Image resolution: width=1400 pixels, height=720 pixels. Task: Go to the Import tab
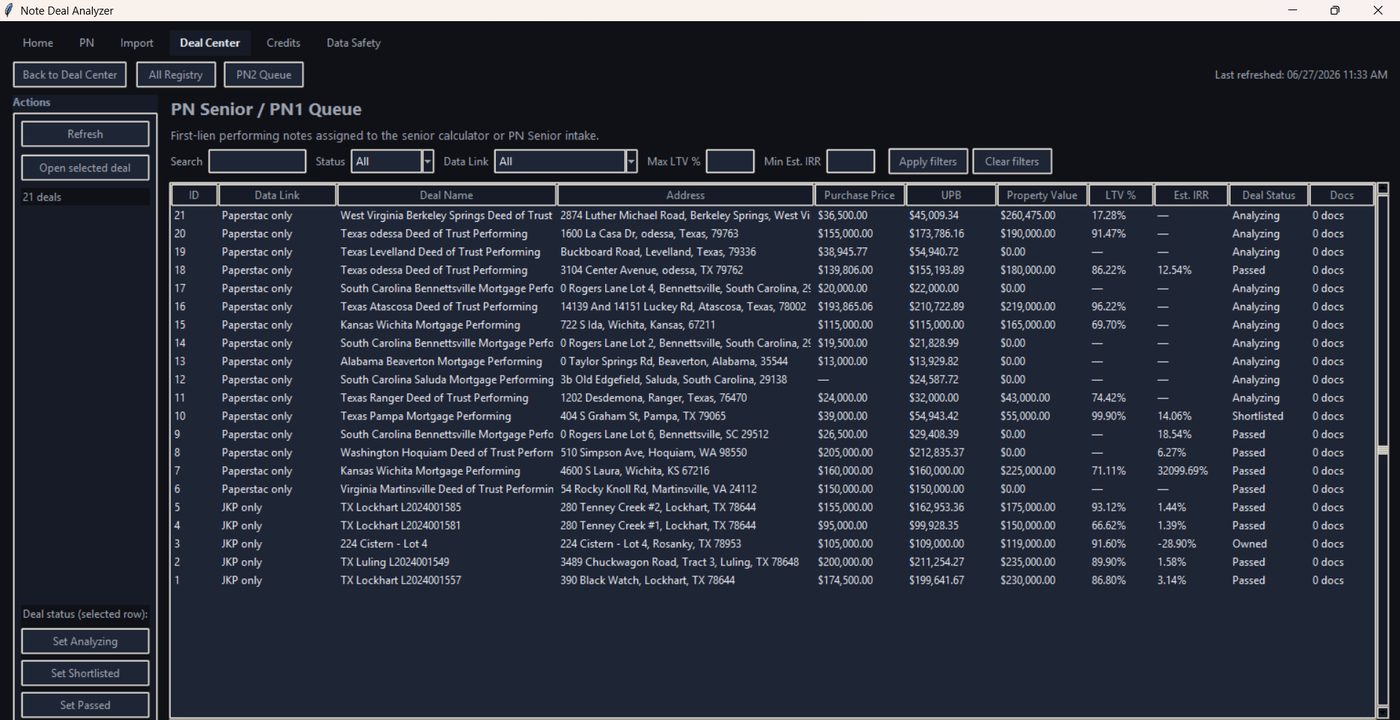click(x=137, y=43)
